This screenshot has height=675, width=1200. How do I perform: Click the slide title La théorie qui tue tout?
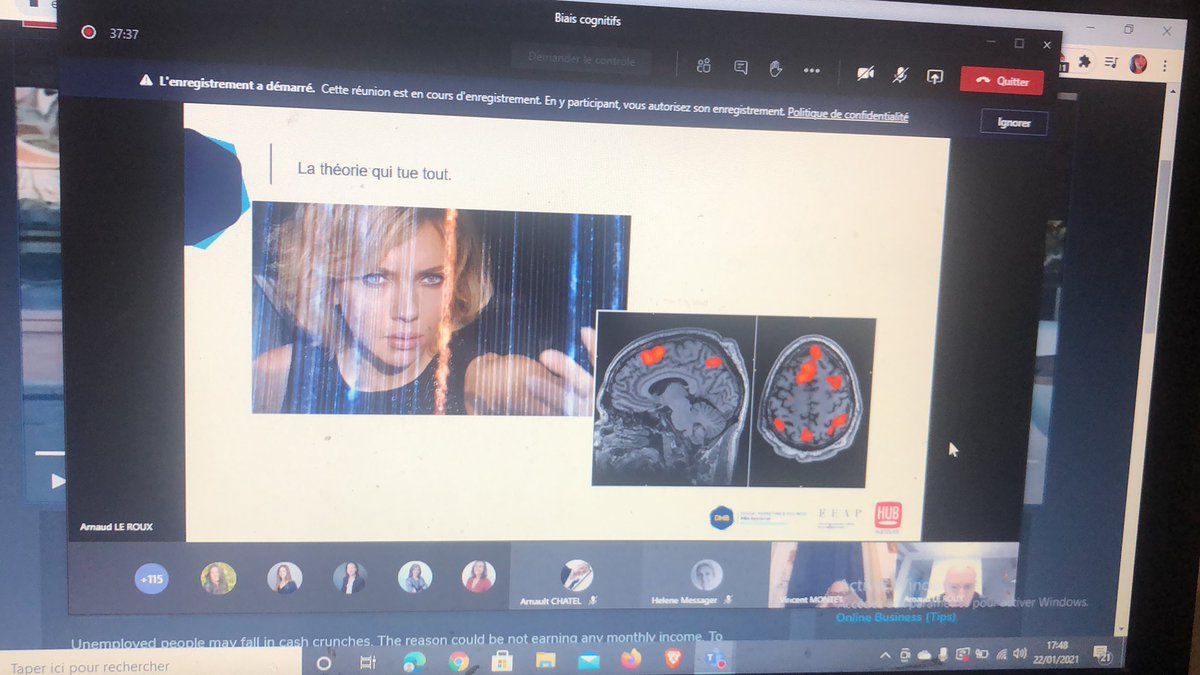(375, 170)
